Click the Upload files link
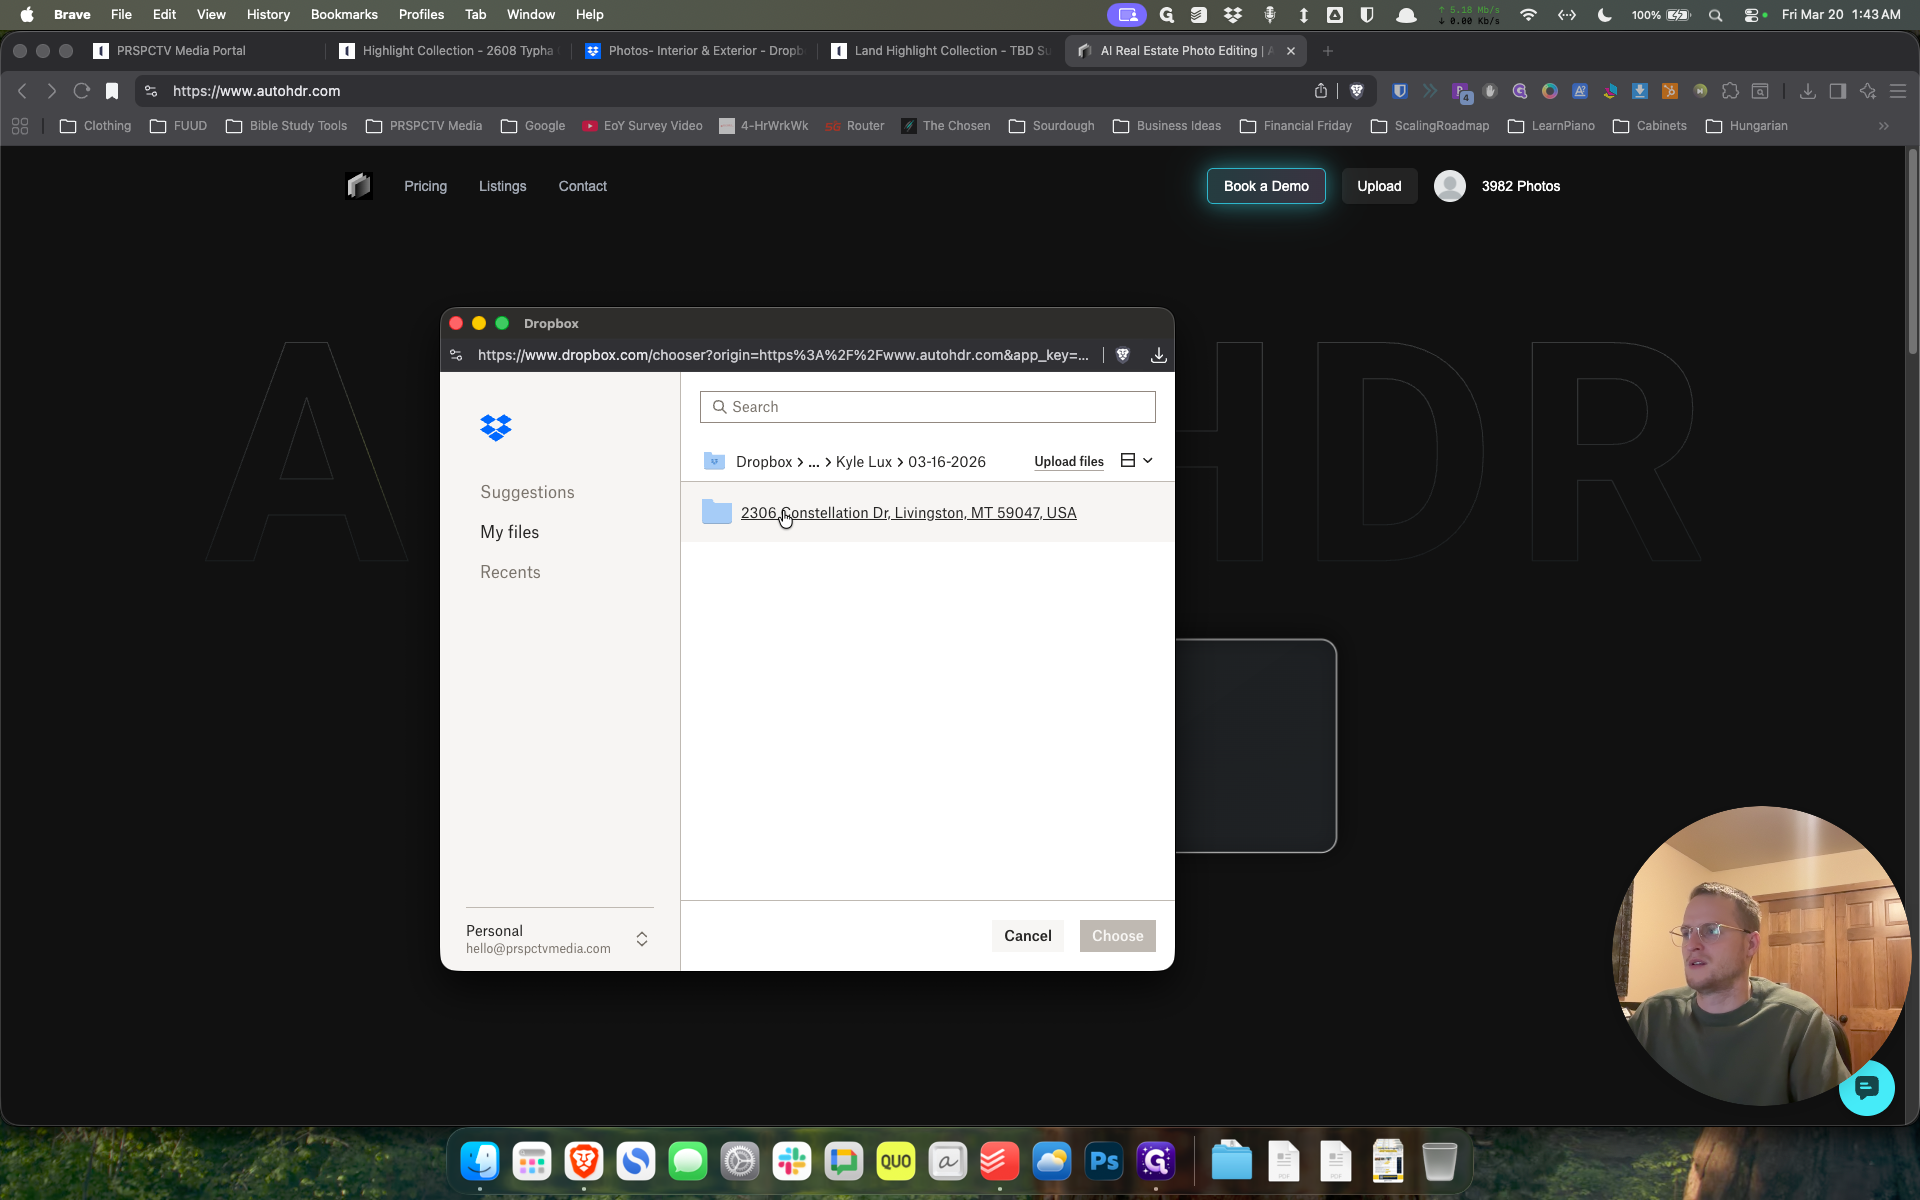 pos(1069,462)
